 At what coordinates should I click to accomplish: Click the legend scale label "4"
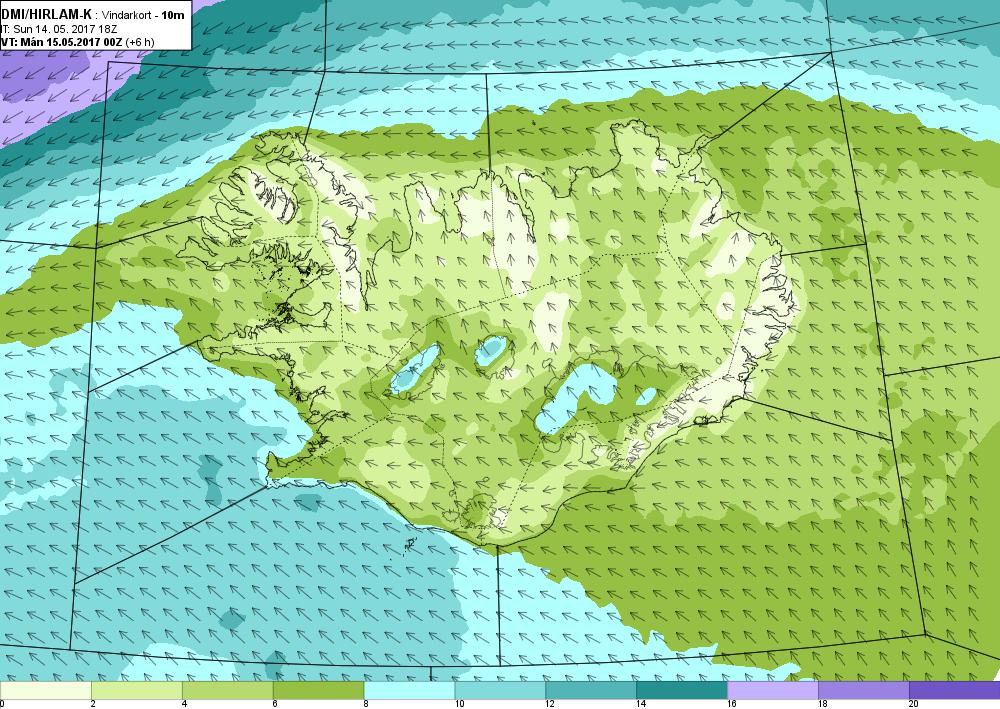pos(184,704)
